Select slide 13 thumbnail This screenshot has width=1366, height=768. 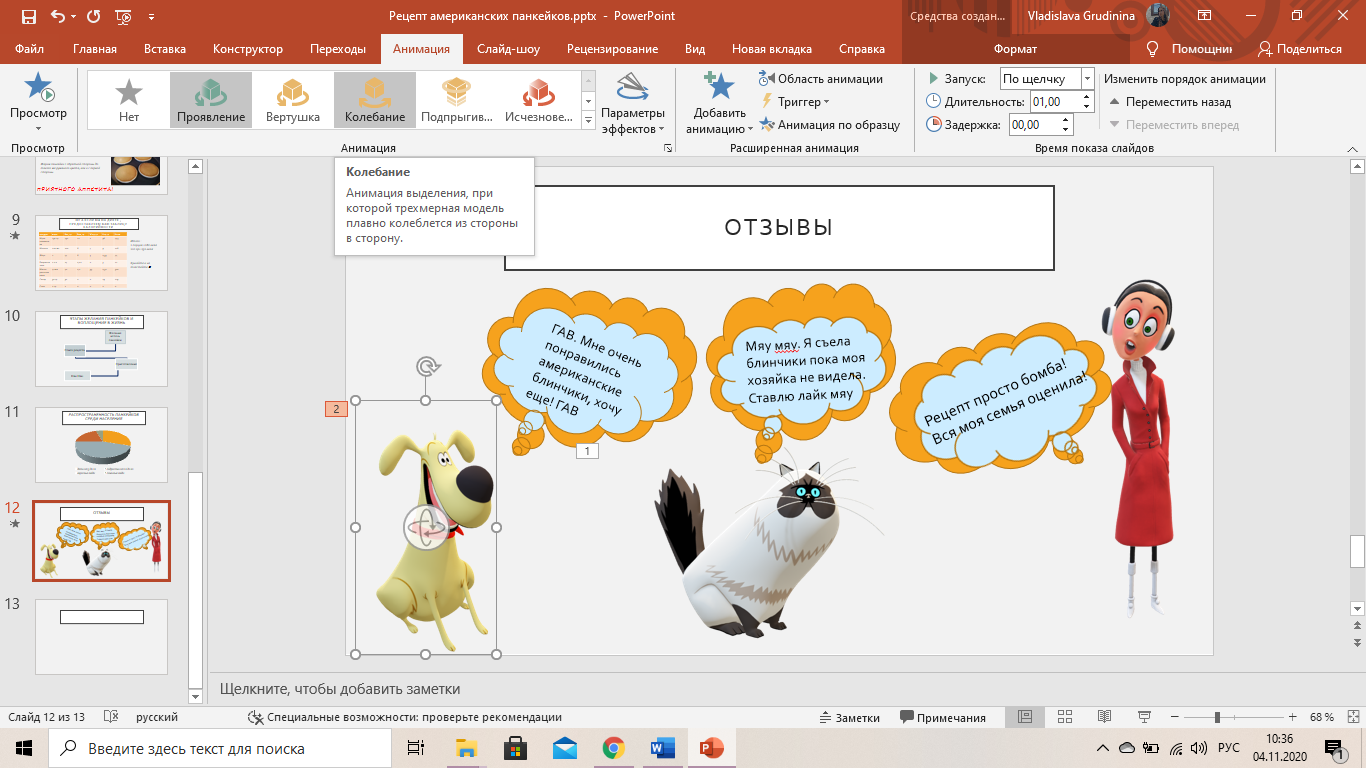click(100, 636)
